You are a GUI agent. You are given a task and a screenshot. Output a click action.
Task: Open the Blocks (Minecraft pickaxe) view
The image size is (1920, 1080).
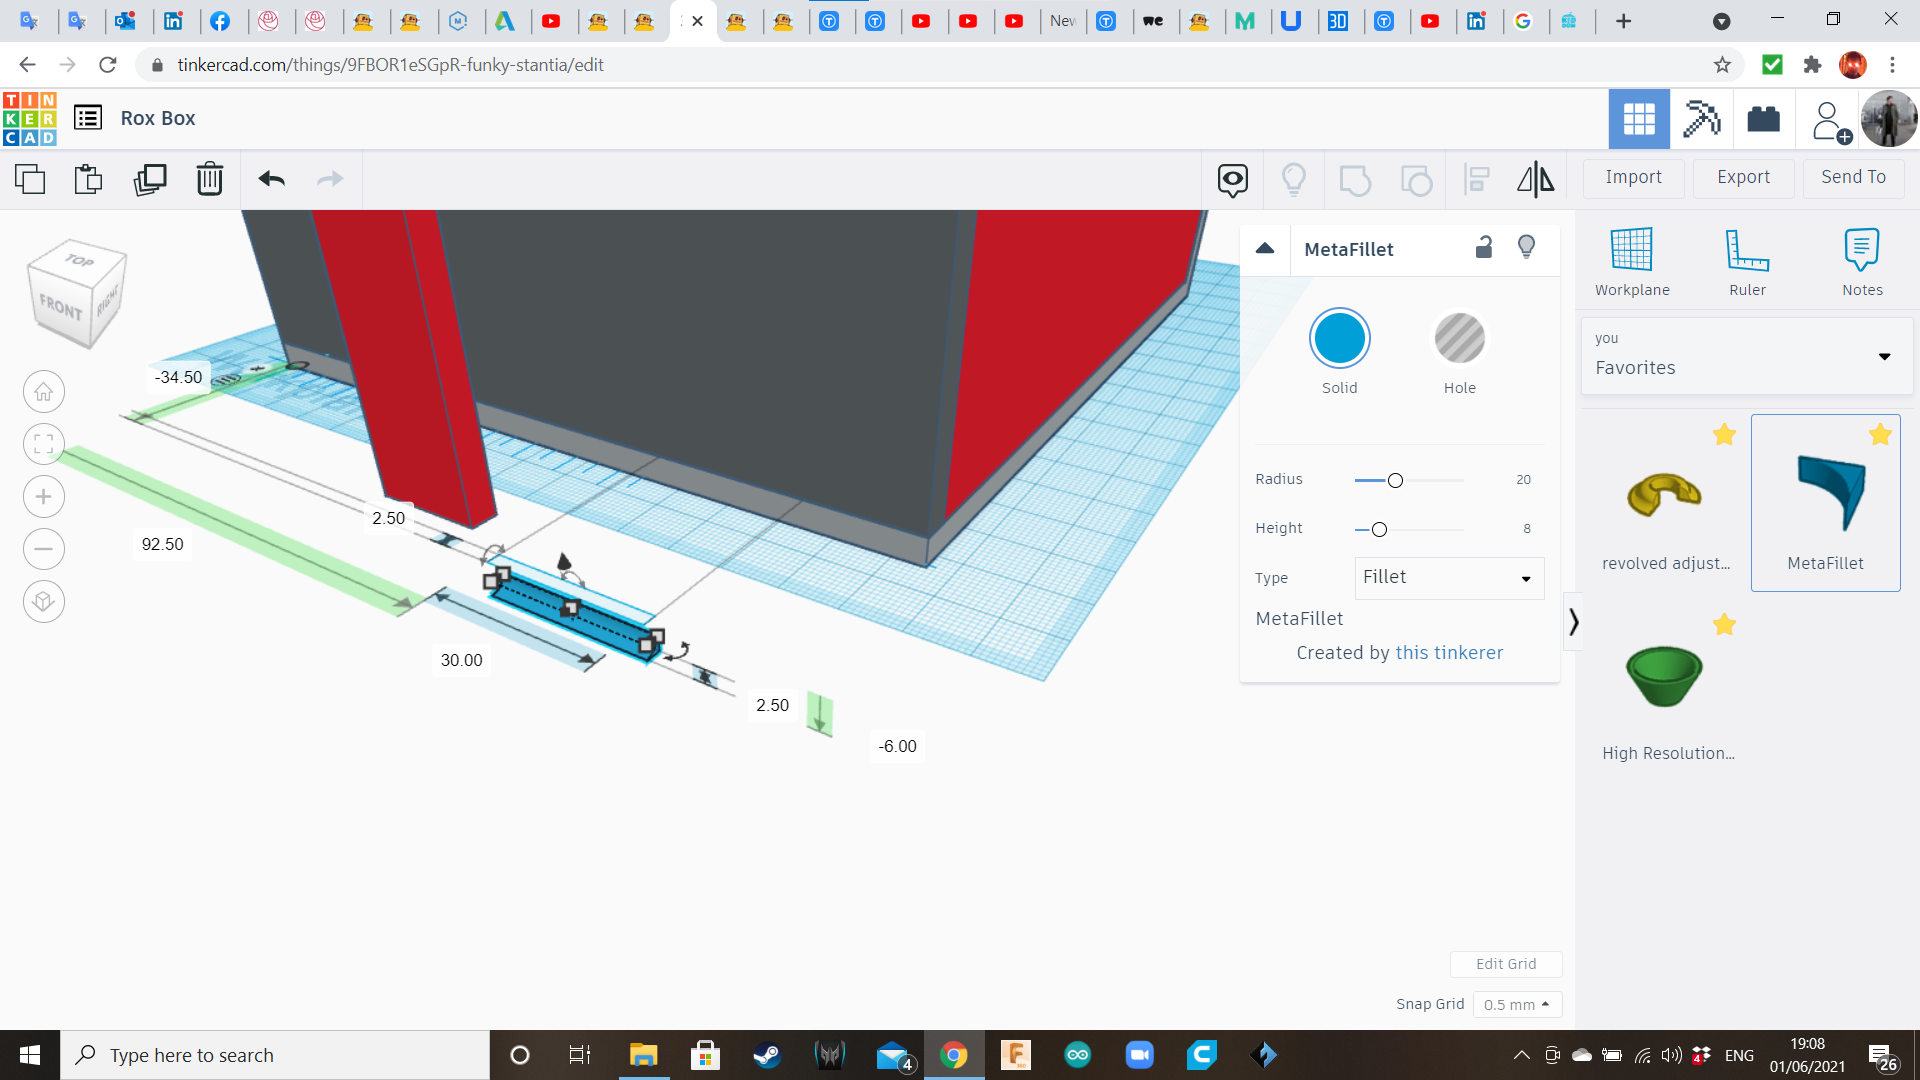point(1701,119)
